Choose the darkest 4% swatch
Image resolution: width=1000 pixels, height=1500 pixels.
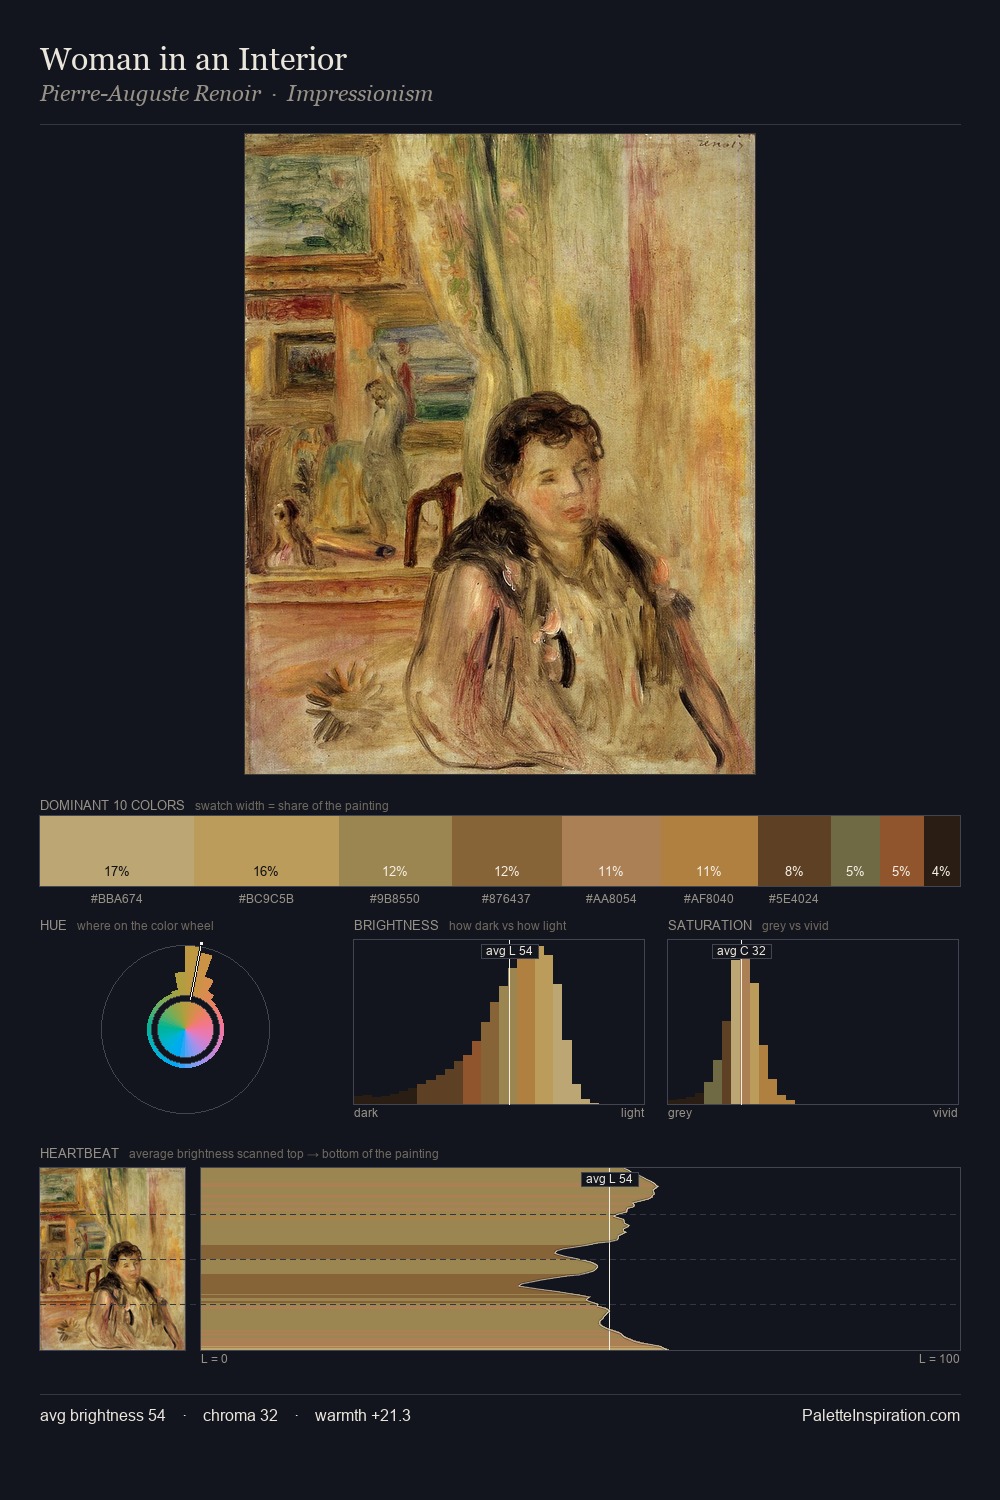point(941,851)
